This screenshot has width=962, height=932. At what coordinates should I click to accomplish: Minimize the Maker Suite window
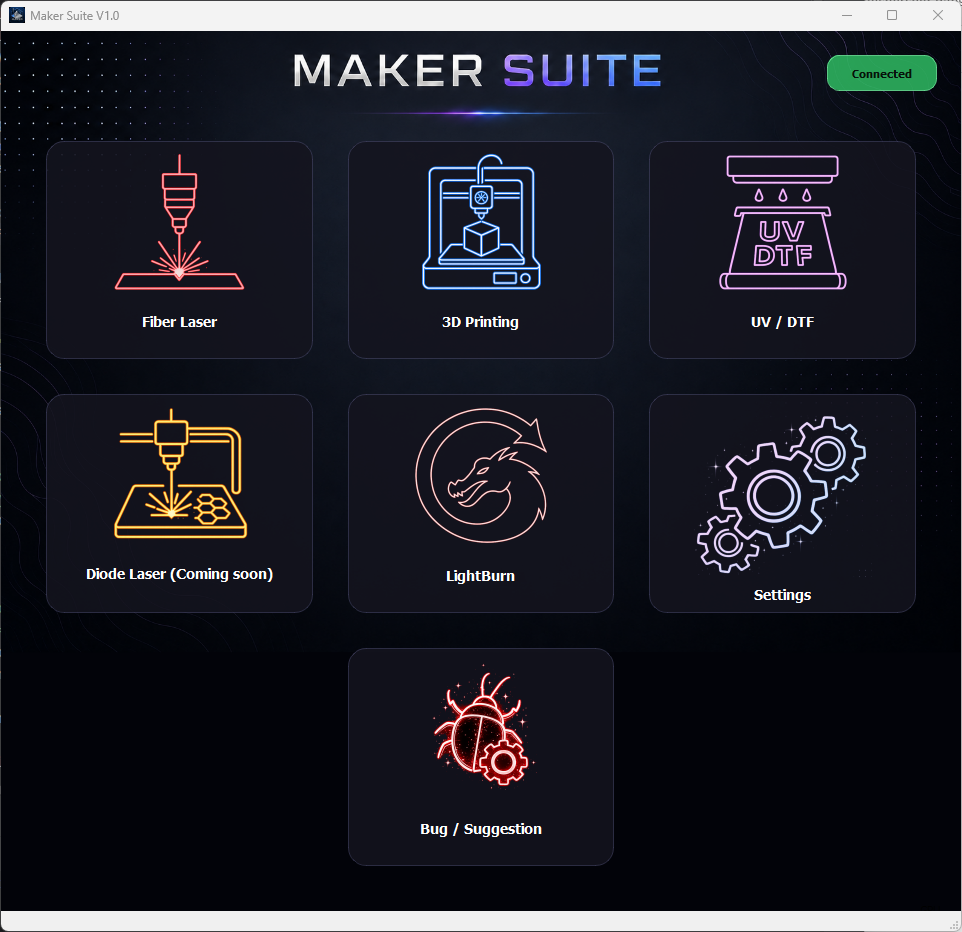coord(847,15)
